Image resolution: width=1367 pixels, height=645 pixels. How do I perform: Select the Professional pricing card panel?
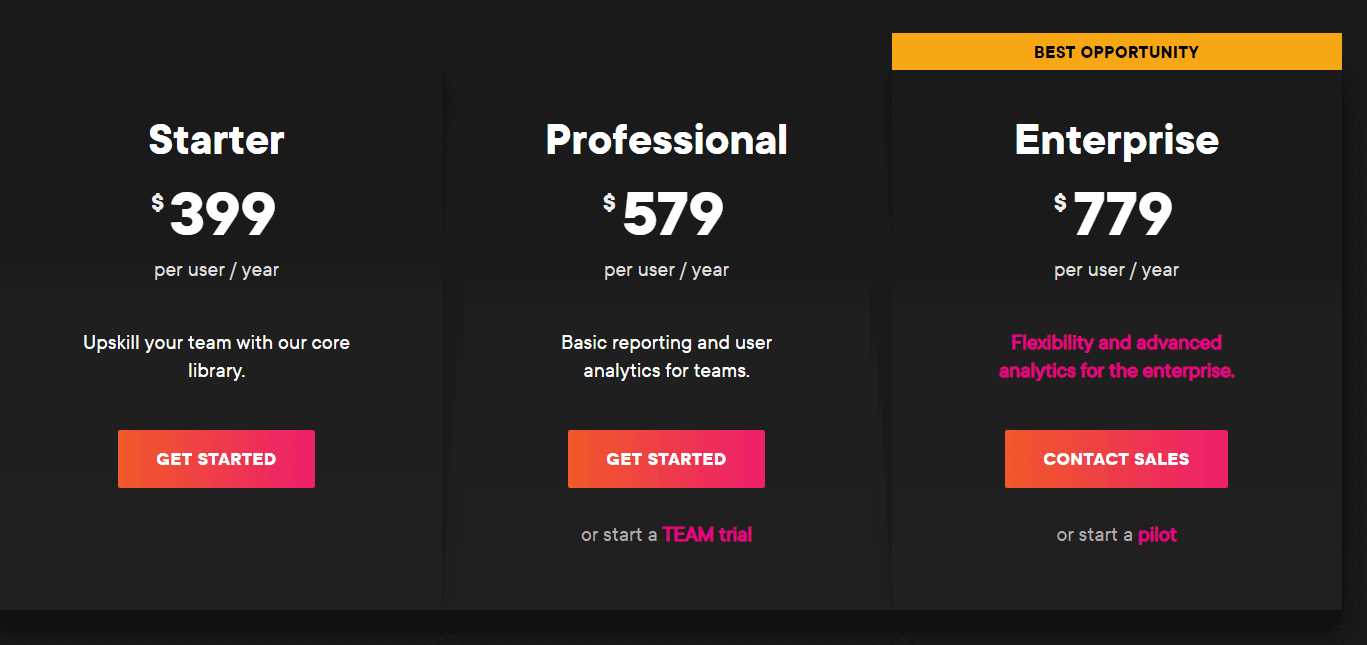click(x=666, y=580)
